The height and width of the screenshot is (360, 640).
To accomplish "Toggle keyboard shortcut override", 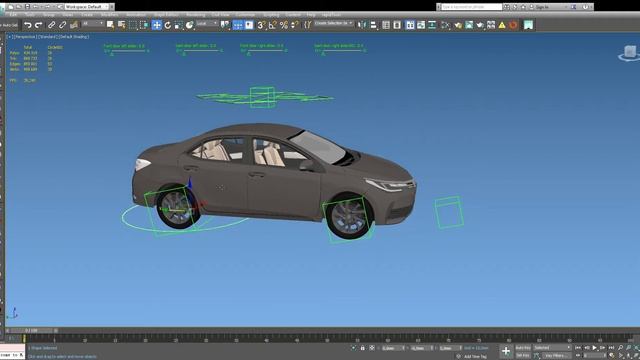I will [249, 25].
